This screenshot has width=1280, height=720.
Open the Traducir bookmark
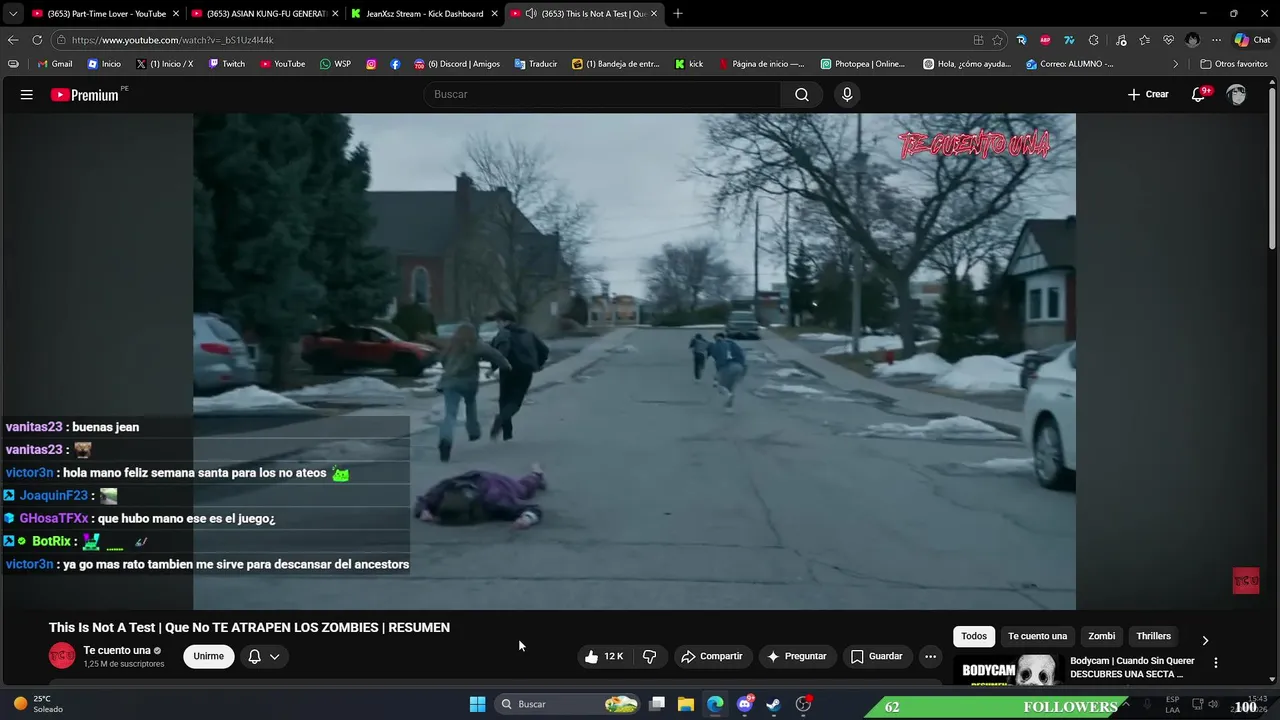pyautogui.click(x=536, y=64)
